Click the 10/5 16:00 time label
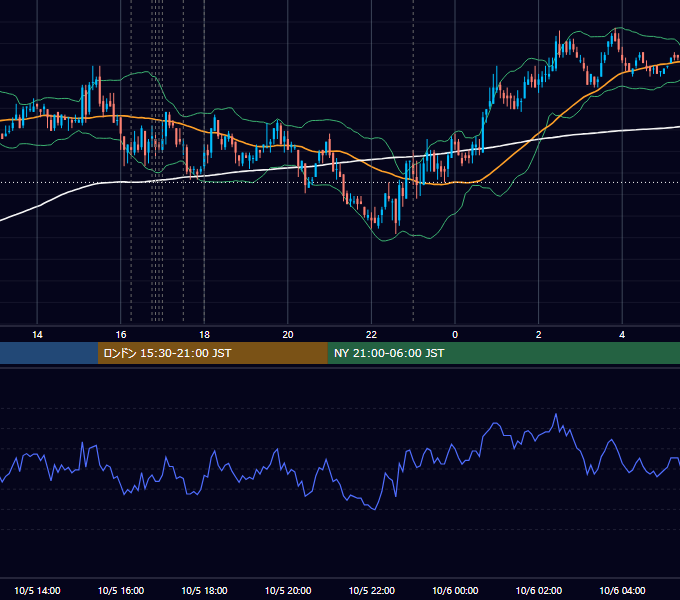This screenshot has height=600, width=680. (121, 590)
